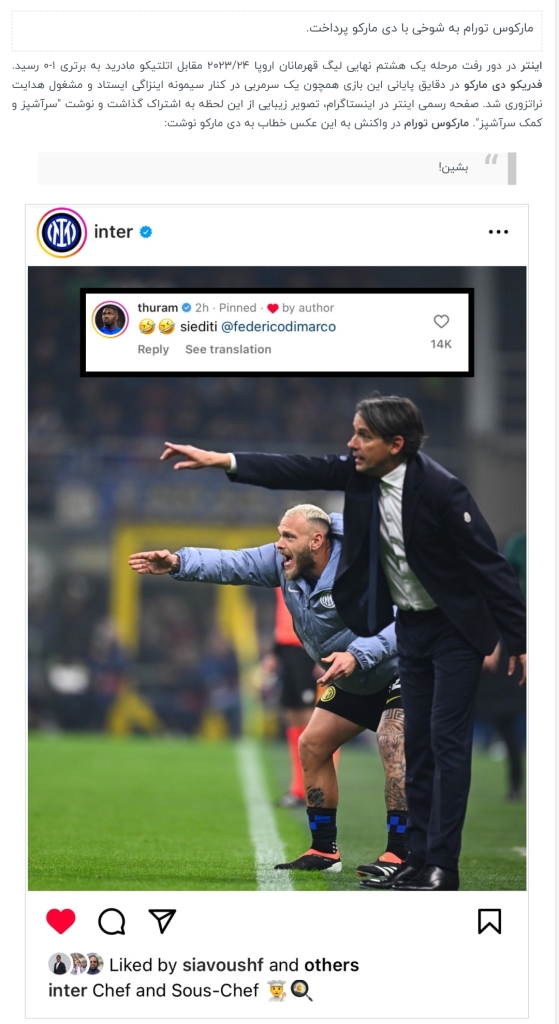559x1024 pixels.
Task: Open comments with speech bubble icon
Action: click(x=112, y=921)
